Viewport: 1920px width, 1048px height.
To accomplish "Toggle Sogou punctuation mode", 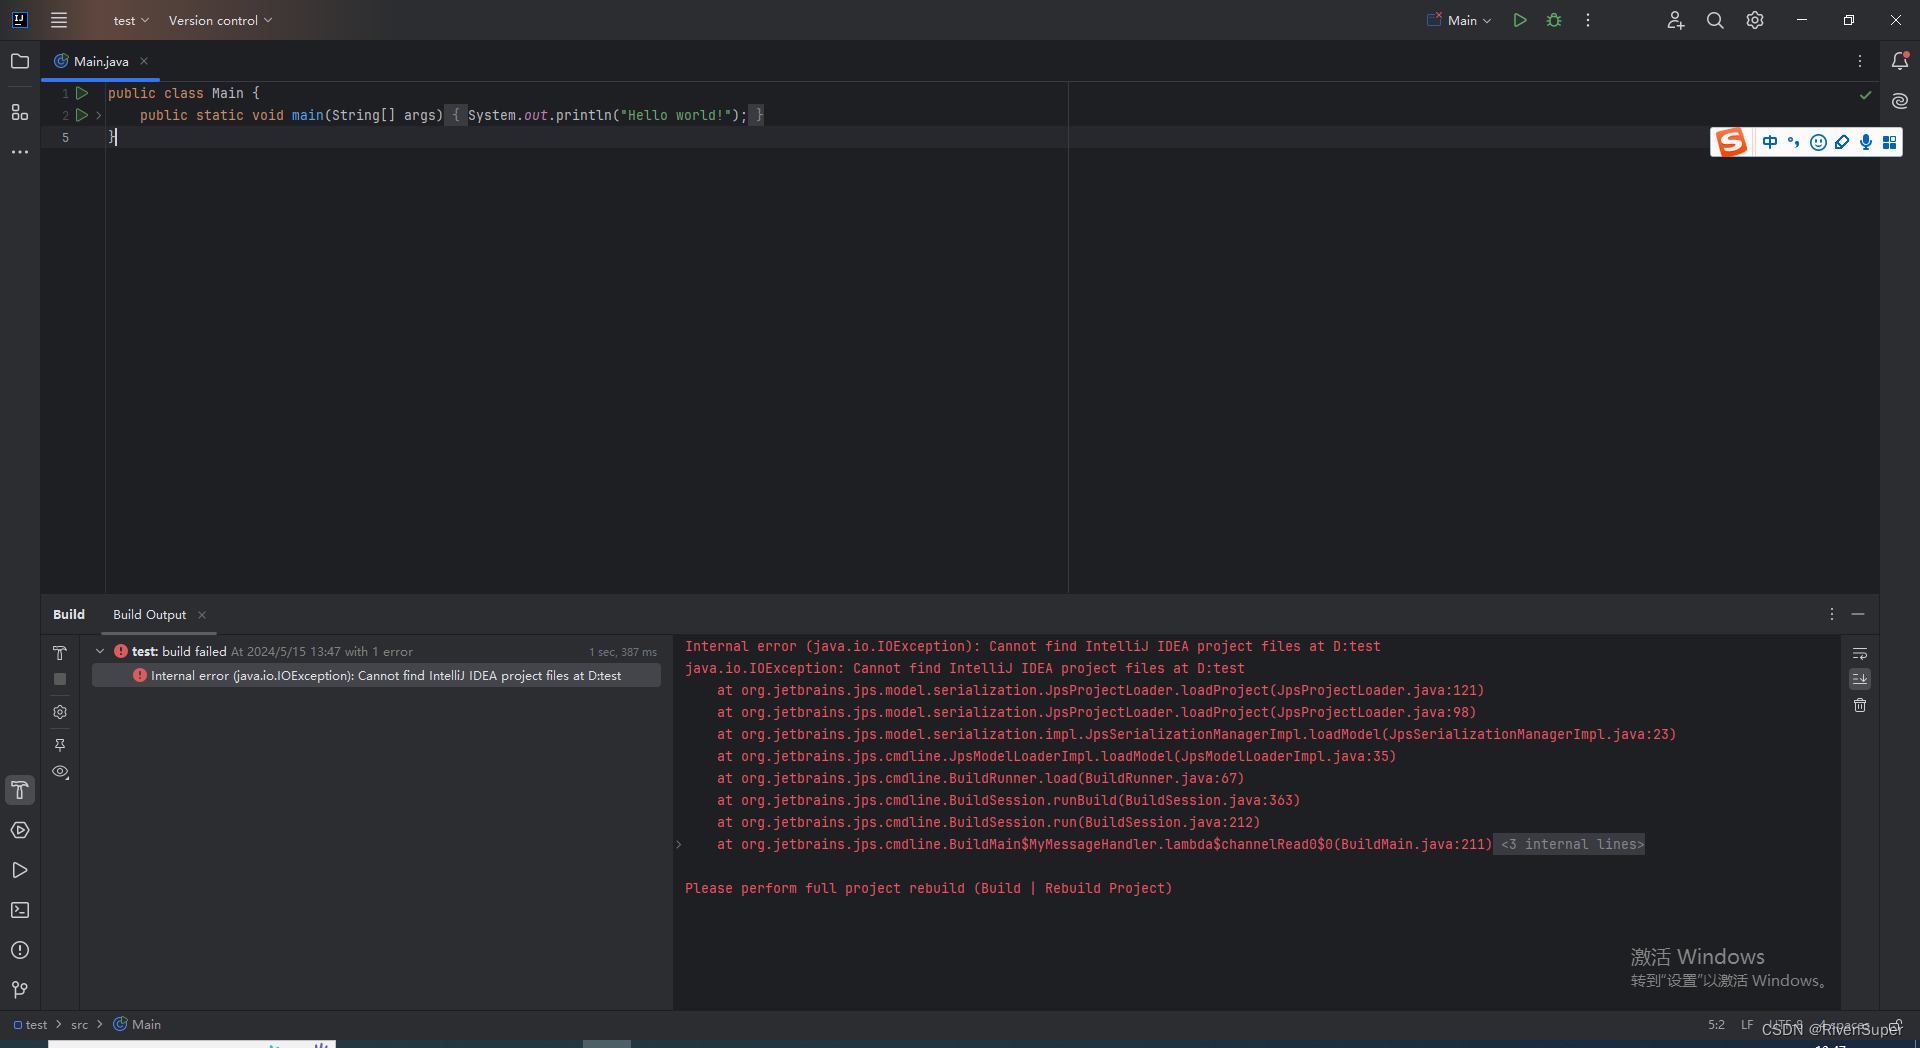I will (x=1794, y=142).
